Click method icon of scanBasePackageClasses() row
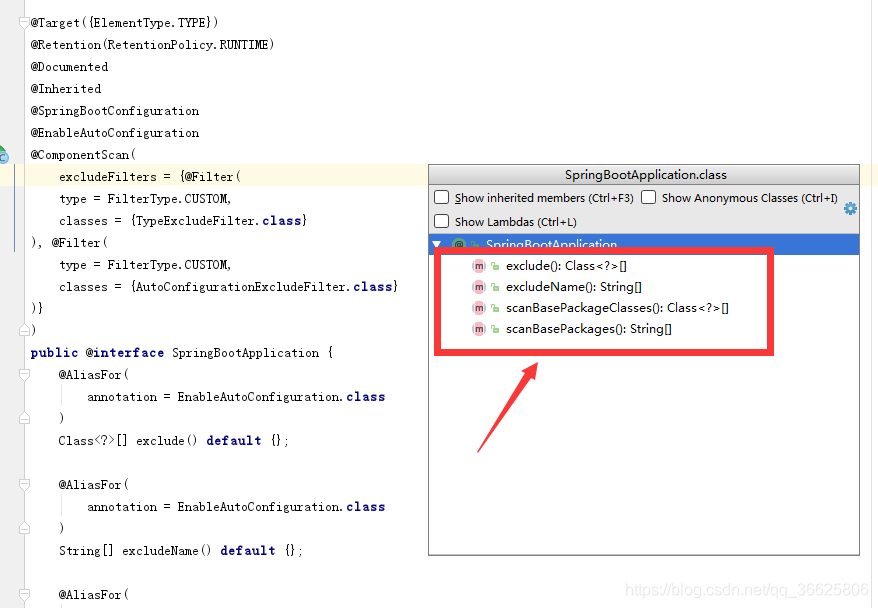Image resolution: width=878 pixels, height=608 pixels. pos(479,308)
